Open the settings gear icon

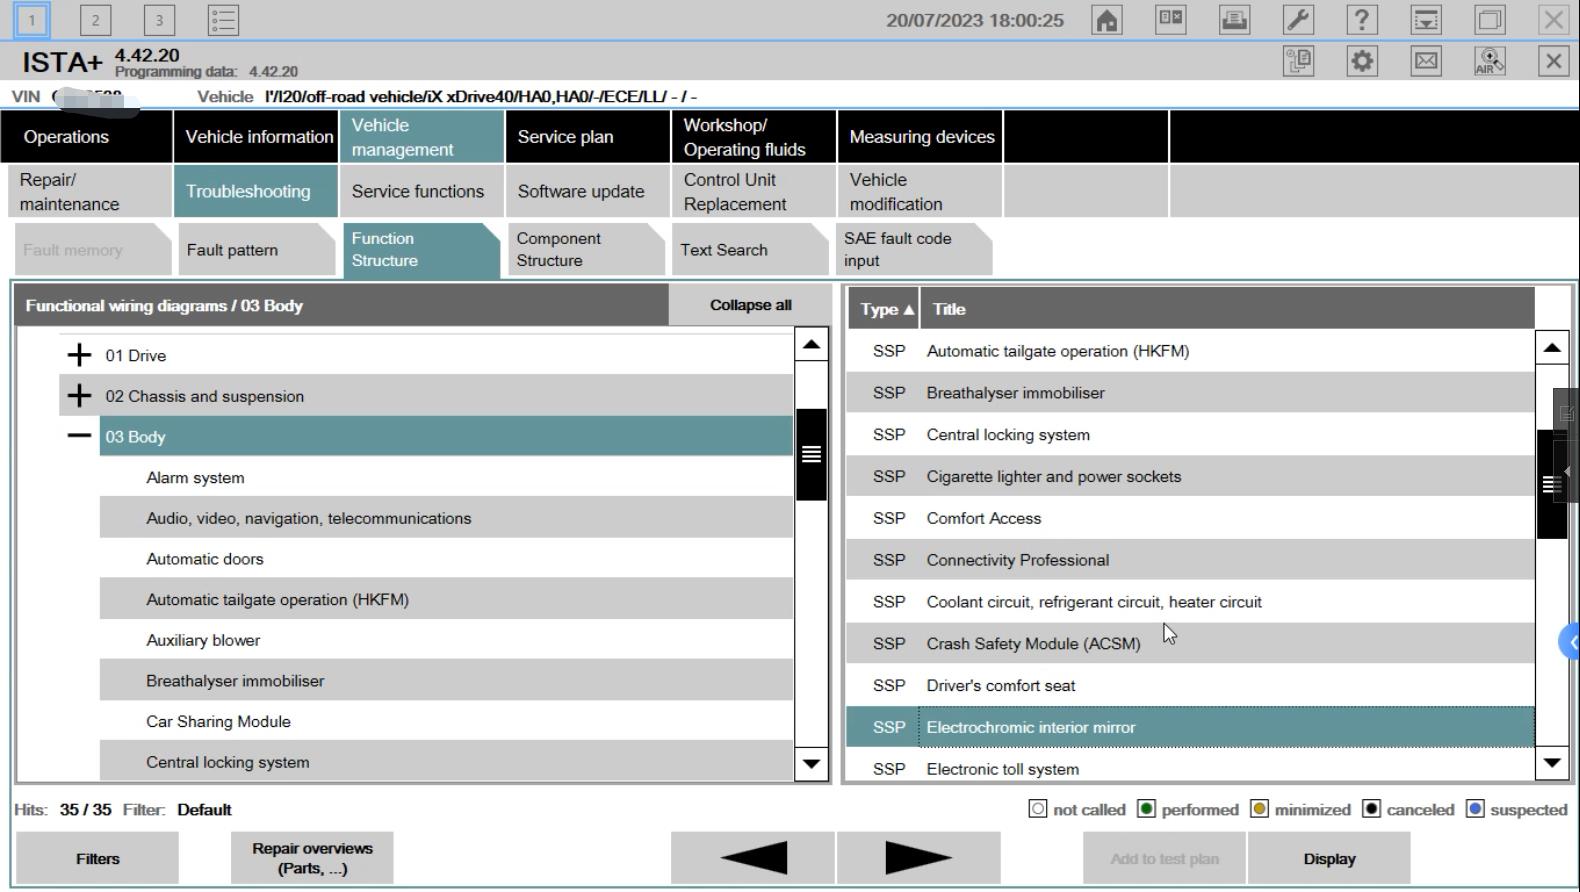[1362, 61]
